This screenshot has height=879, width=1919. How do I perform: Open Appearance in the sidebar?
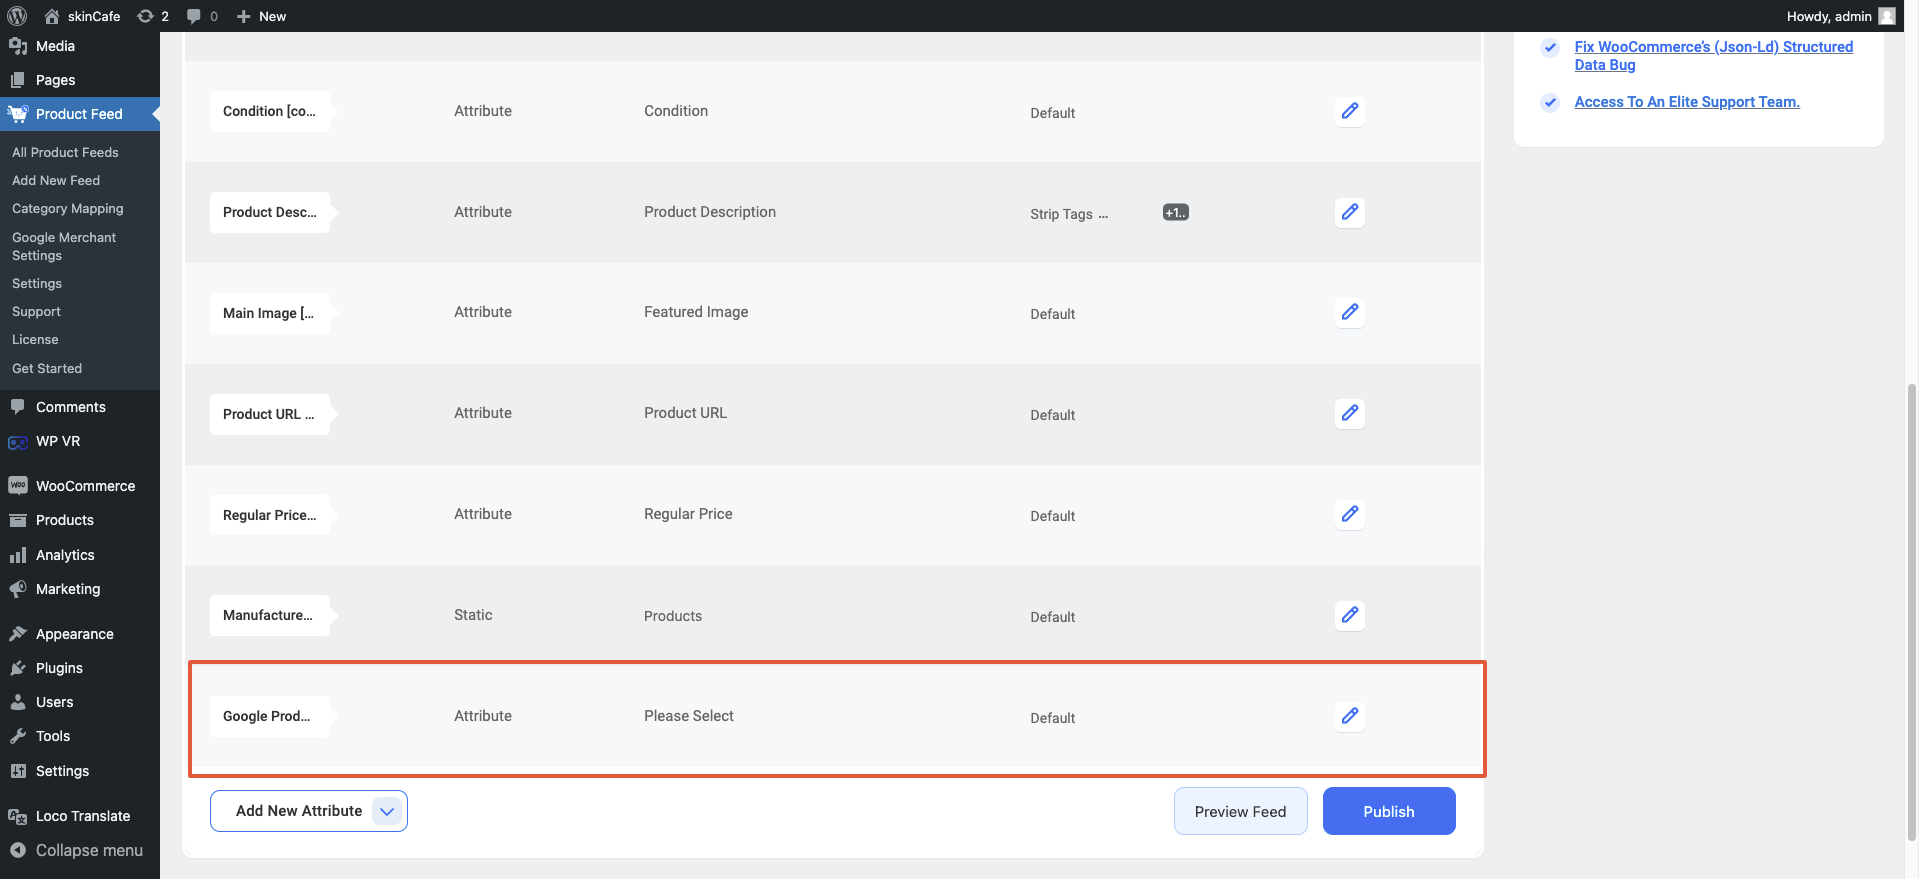click(x=80, y=634)
